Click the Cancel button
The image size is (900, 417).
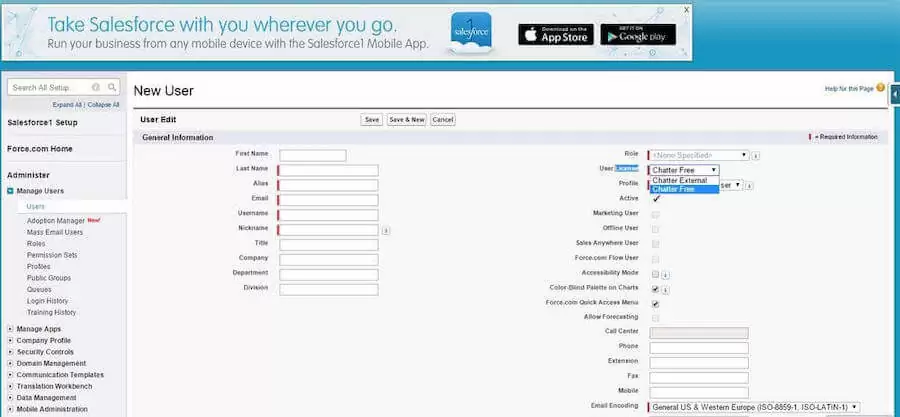[x=443, y=120]
